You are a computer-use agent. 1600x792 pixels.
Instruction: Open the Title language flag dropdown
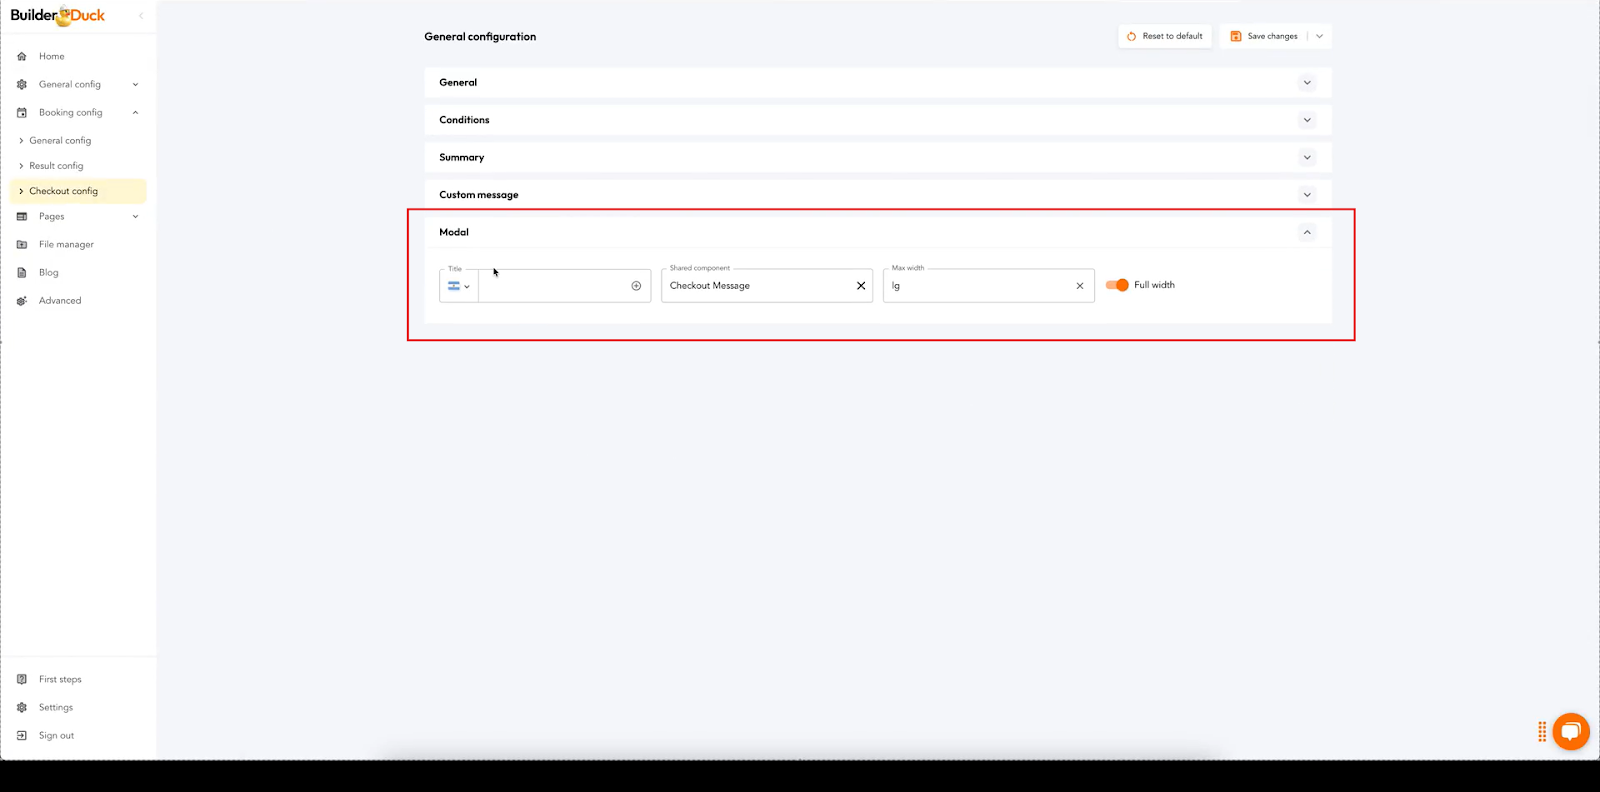(x=458, y=286)
